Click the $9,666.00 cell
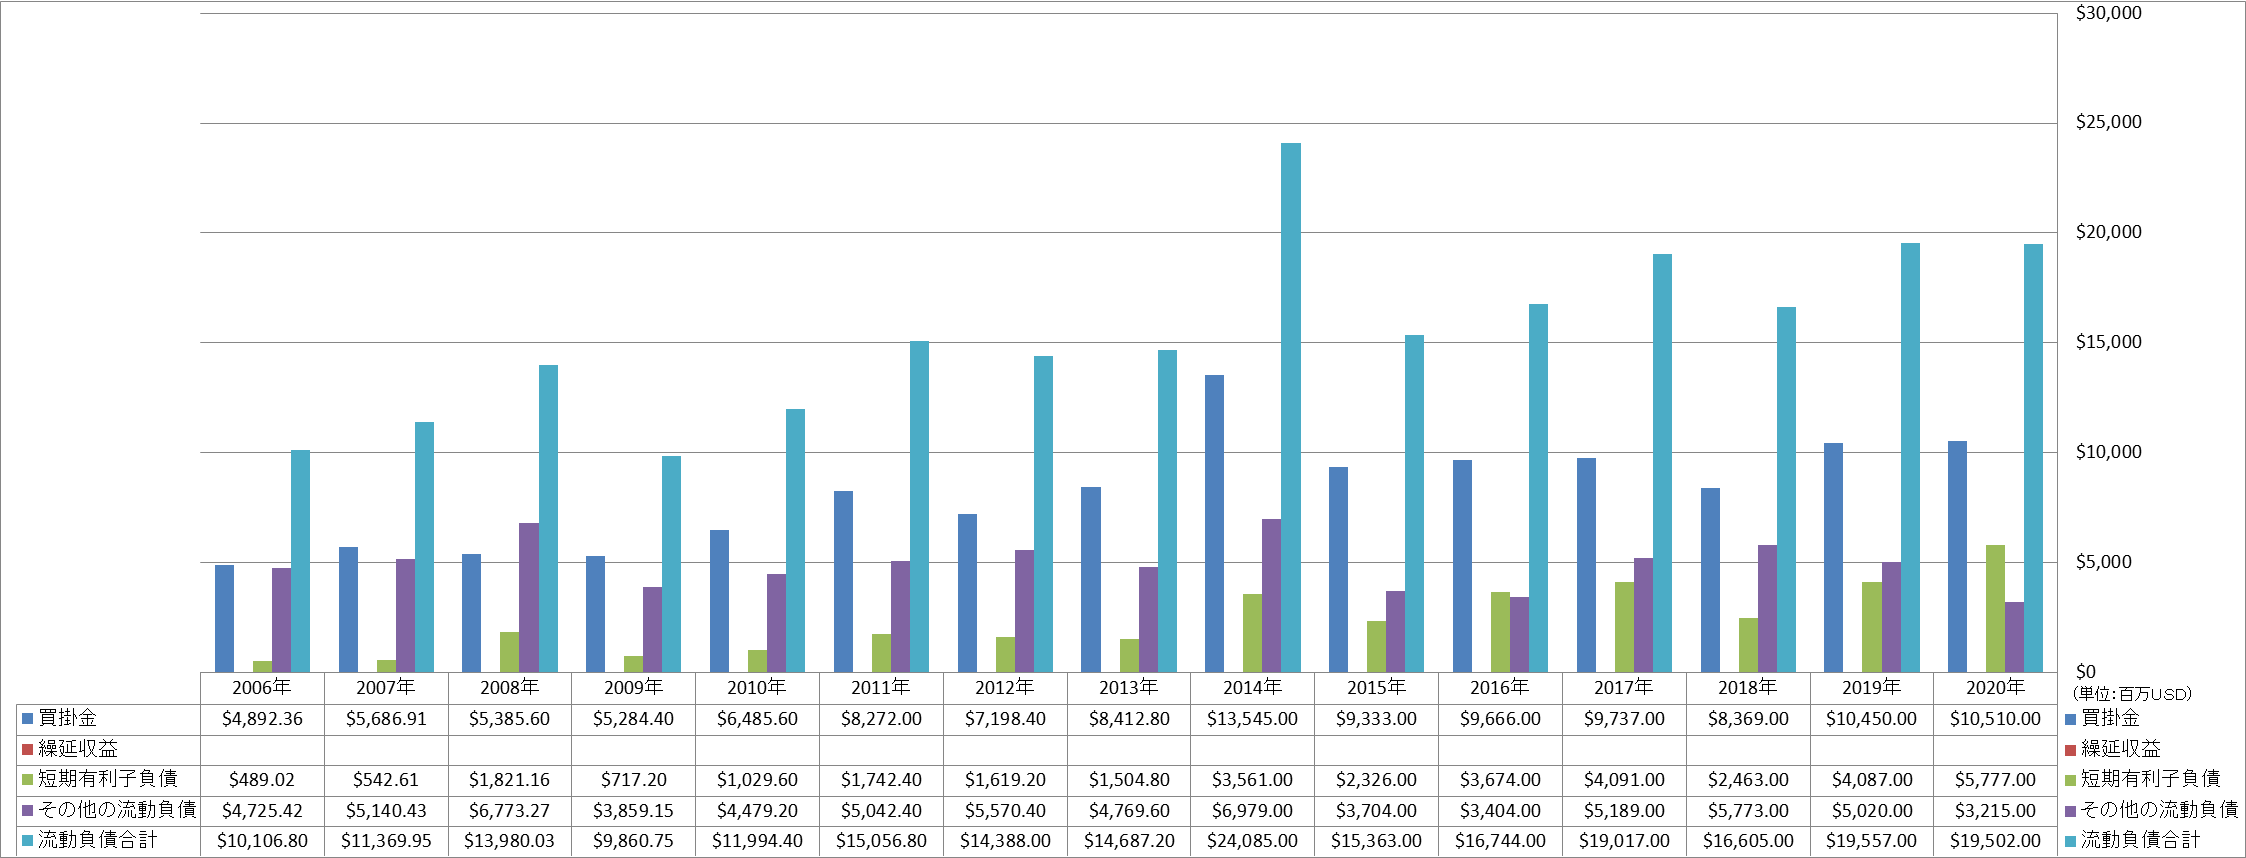This screenshot has height=858, width=2246. 1500,719
